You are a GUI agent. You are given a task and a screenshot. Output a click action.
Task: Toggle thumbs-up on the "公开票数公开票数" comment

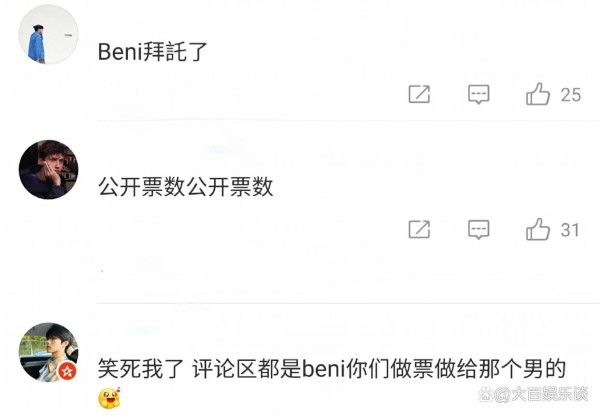click(x=538, y=229)
